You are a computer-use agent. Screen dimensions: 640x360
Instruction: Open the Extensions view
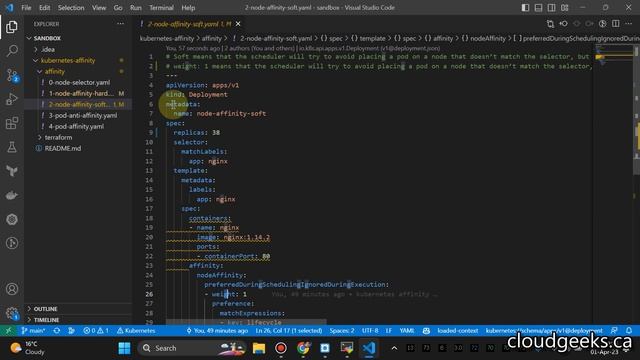point(12,123)
